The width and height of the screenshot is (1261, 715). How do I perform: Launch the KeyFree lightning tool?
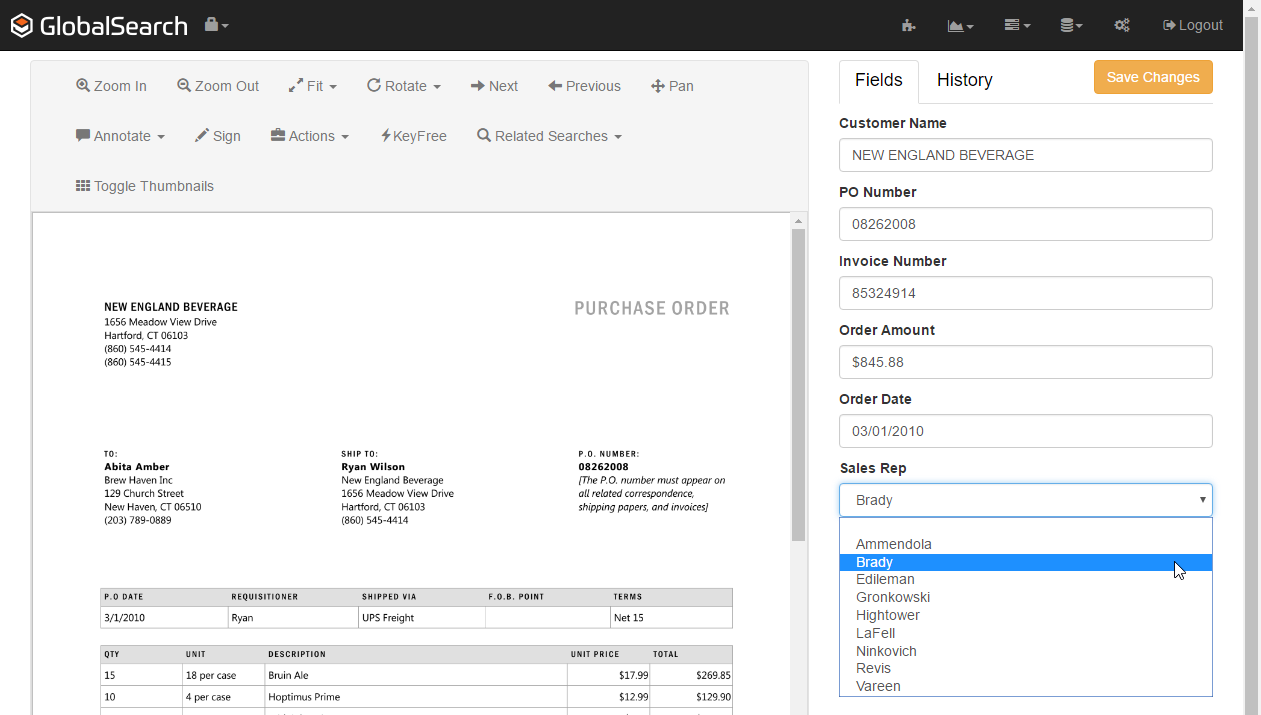tap(413, 136)
